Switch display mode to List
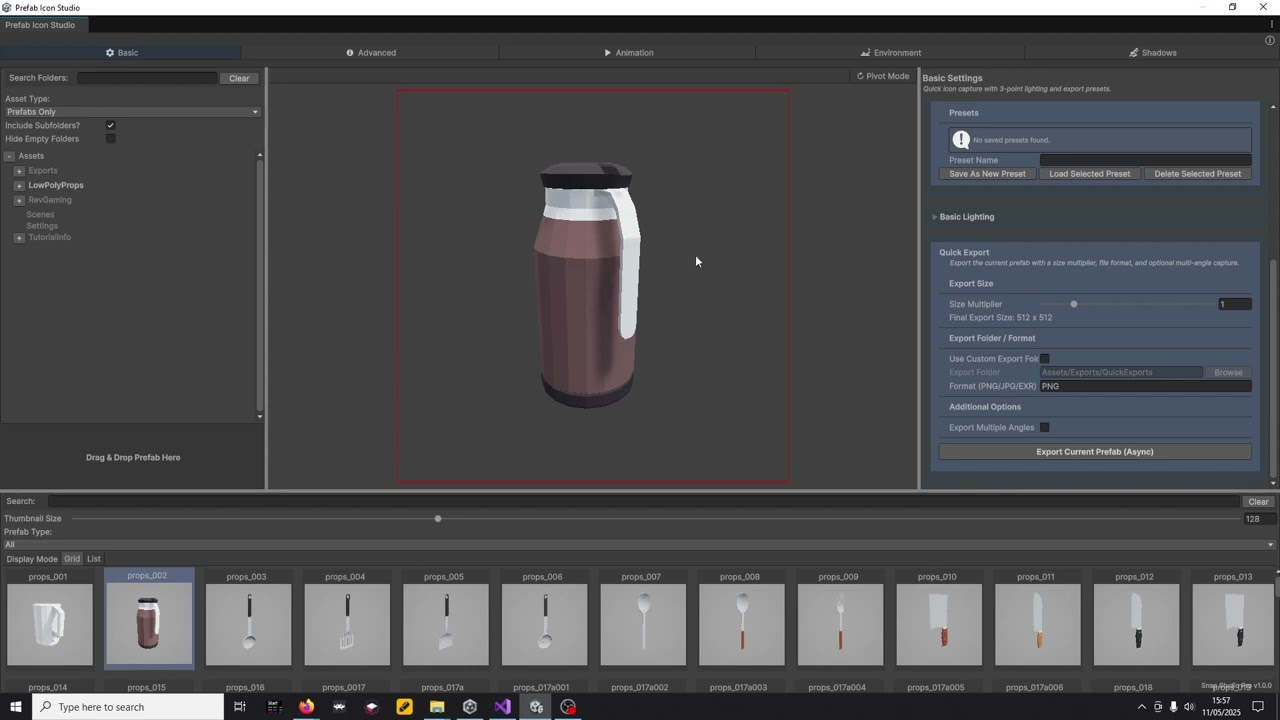The width and height of the screenshot is (1280, 720). 94,559
